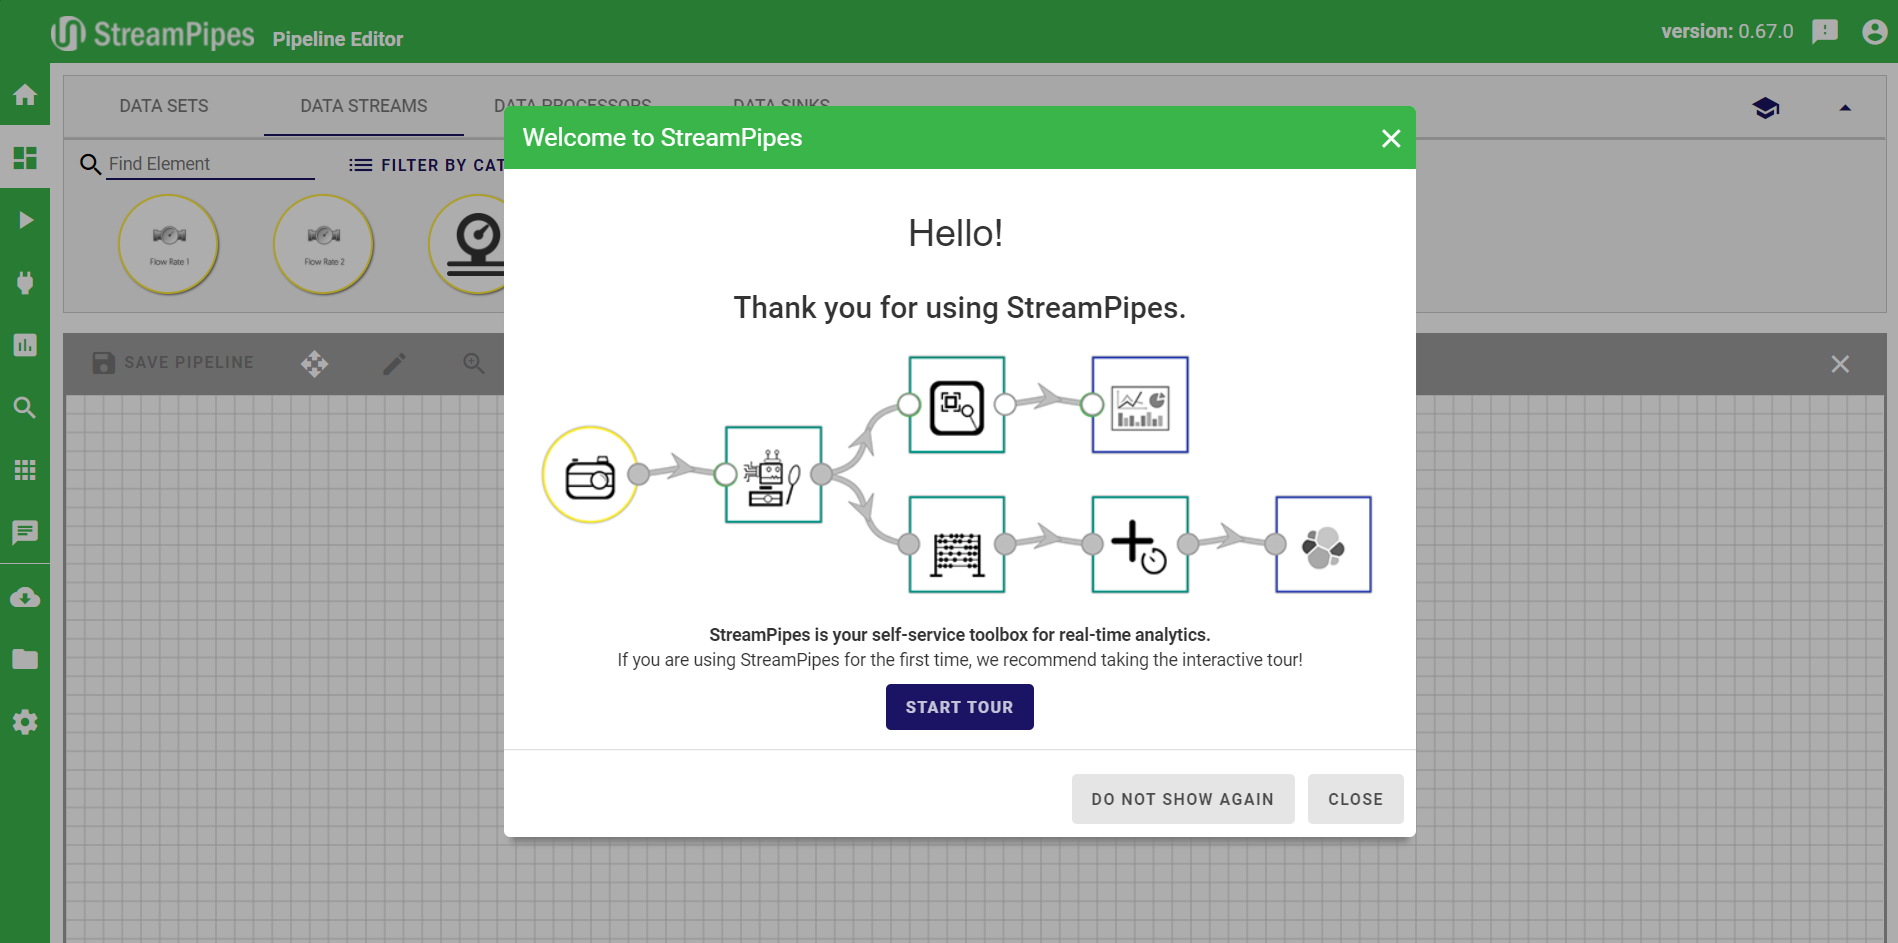Open Data Explorer search icon in sidebar
1898x943 pixels.
click(25, 408)
